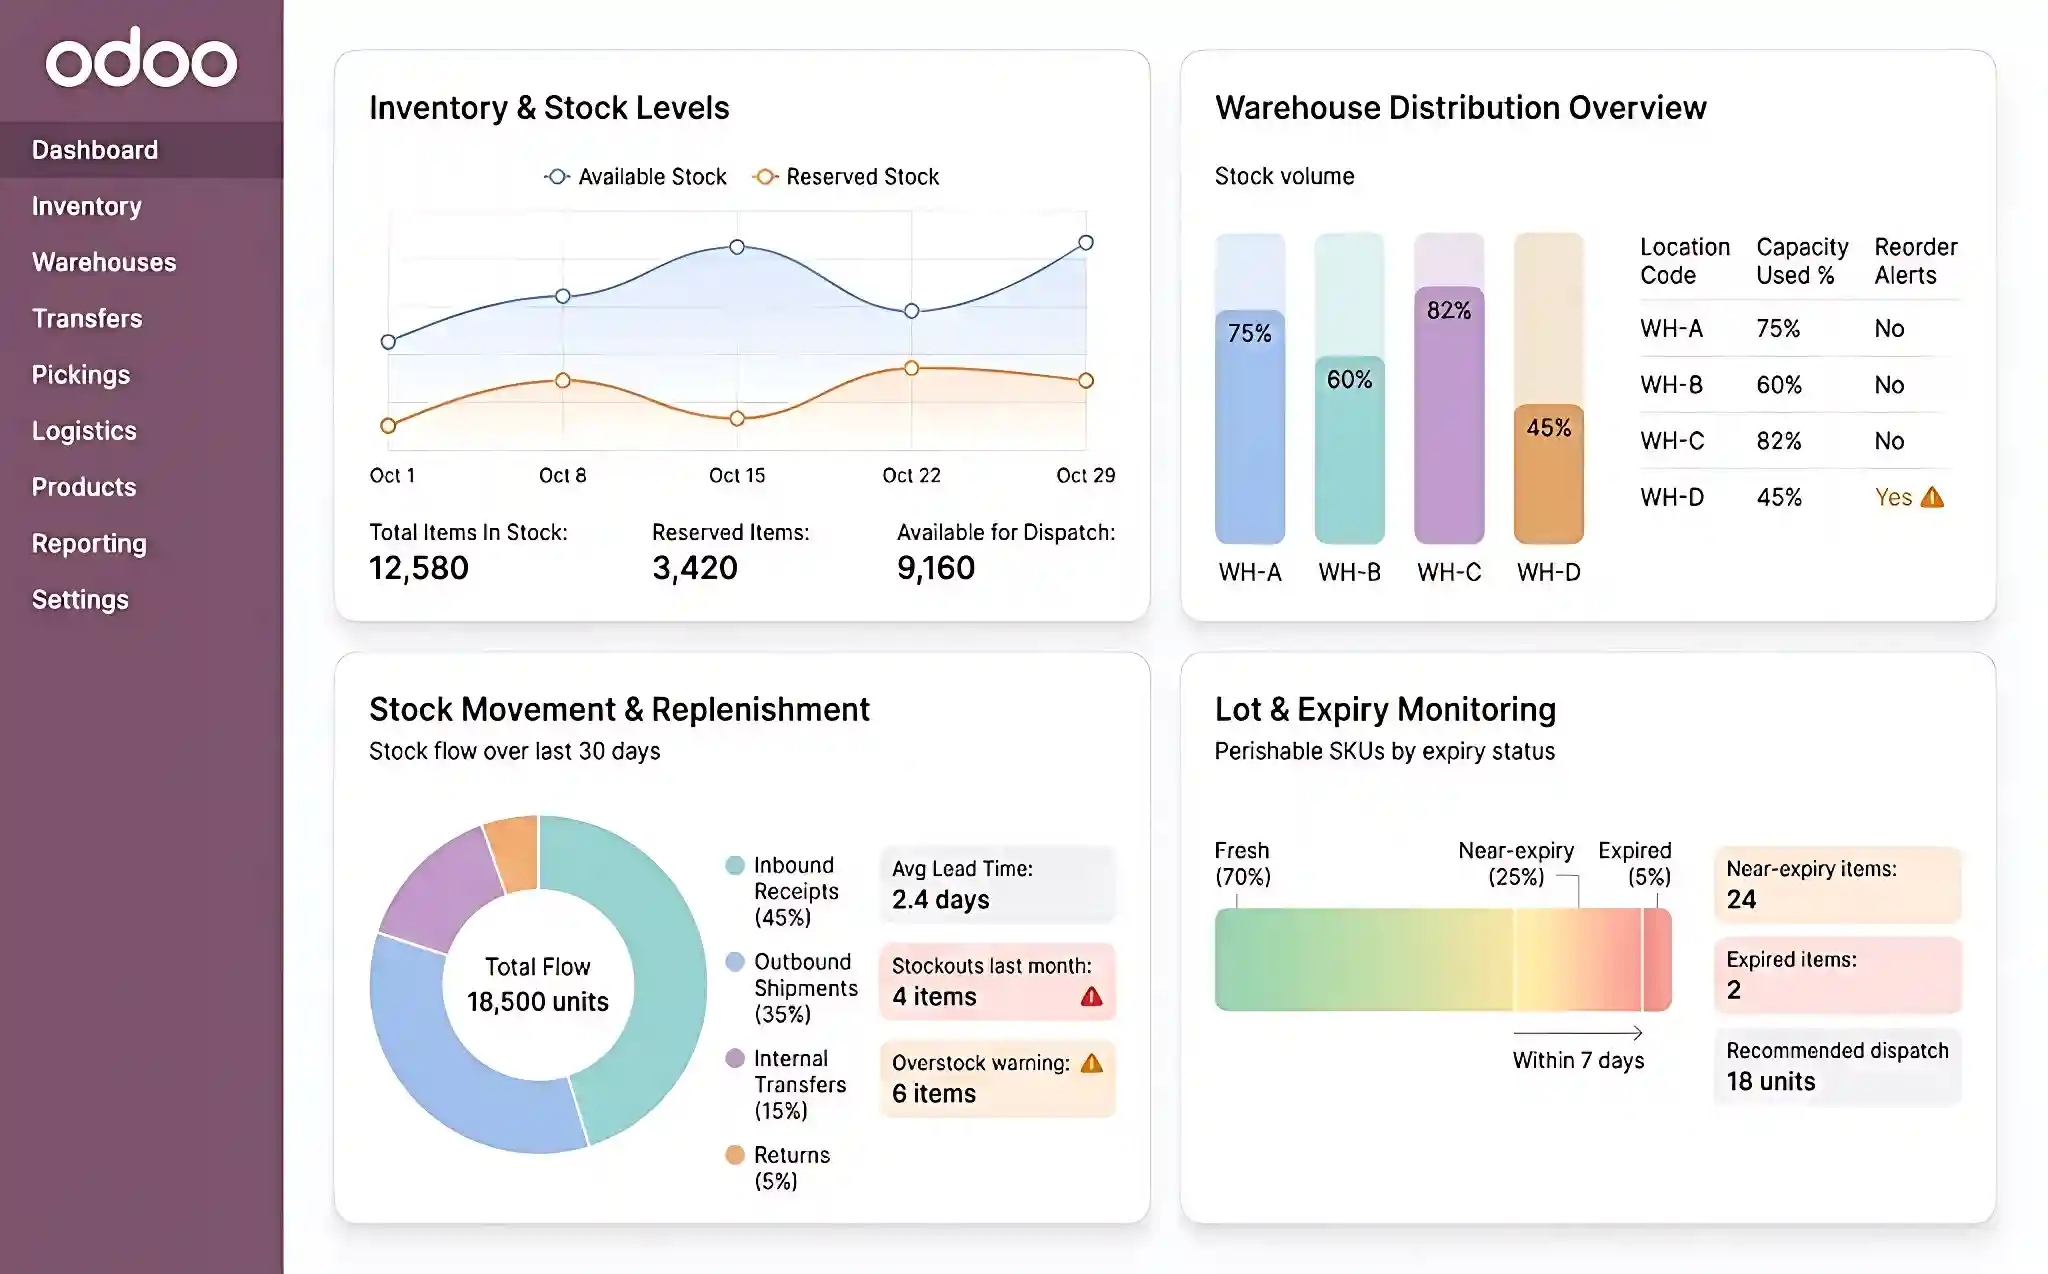The width and height of the screenshot is (2048, 1274).
Task: Switch to the Dashboard menu item
Action: (x=95, y=148)
